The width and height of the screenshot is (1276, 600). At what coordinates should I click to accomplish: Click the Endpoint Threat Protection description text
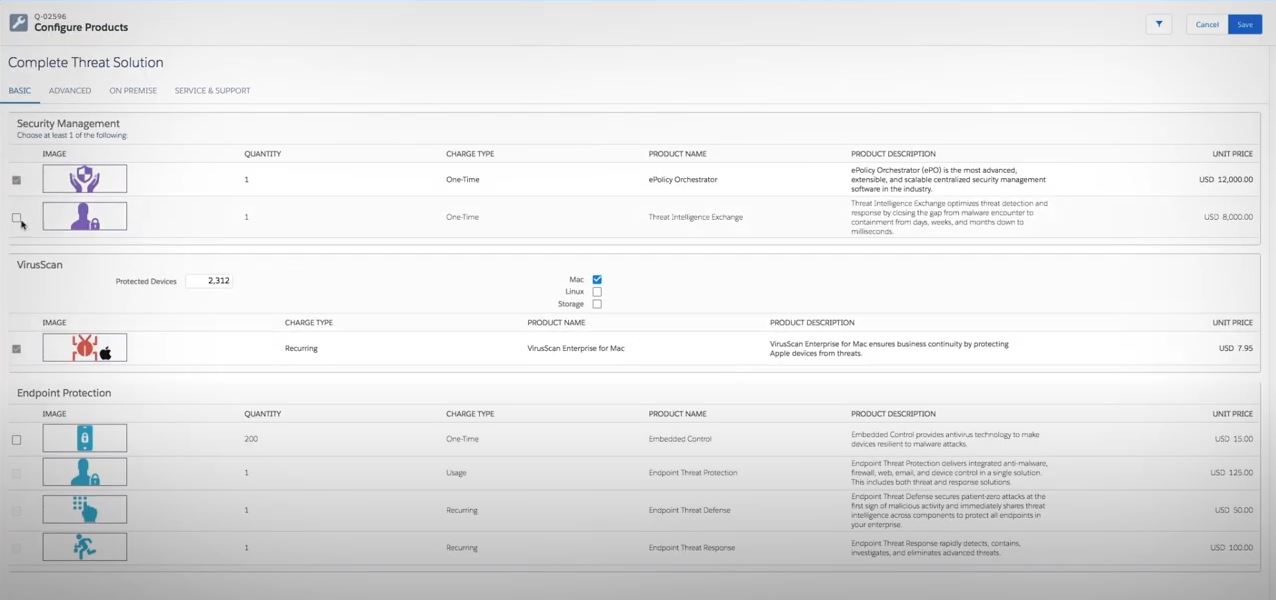point(949,473)
